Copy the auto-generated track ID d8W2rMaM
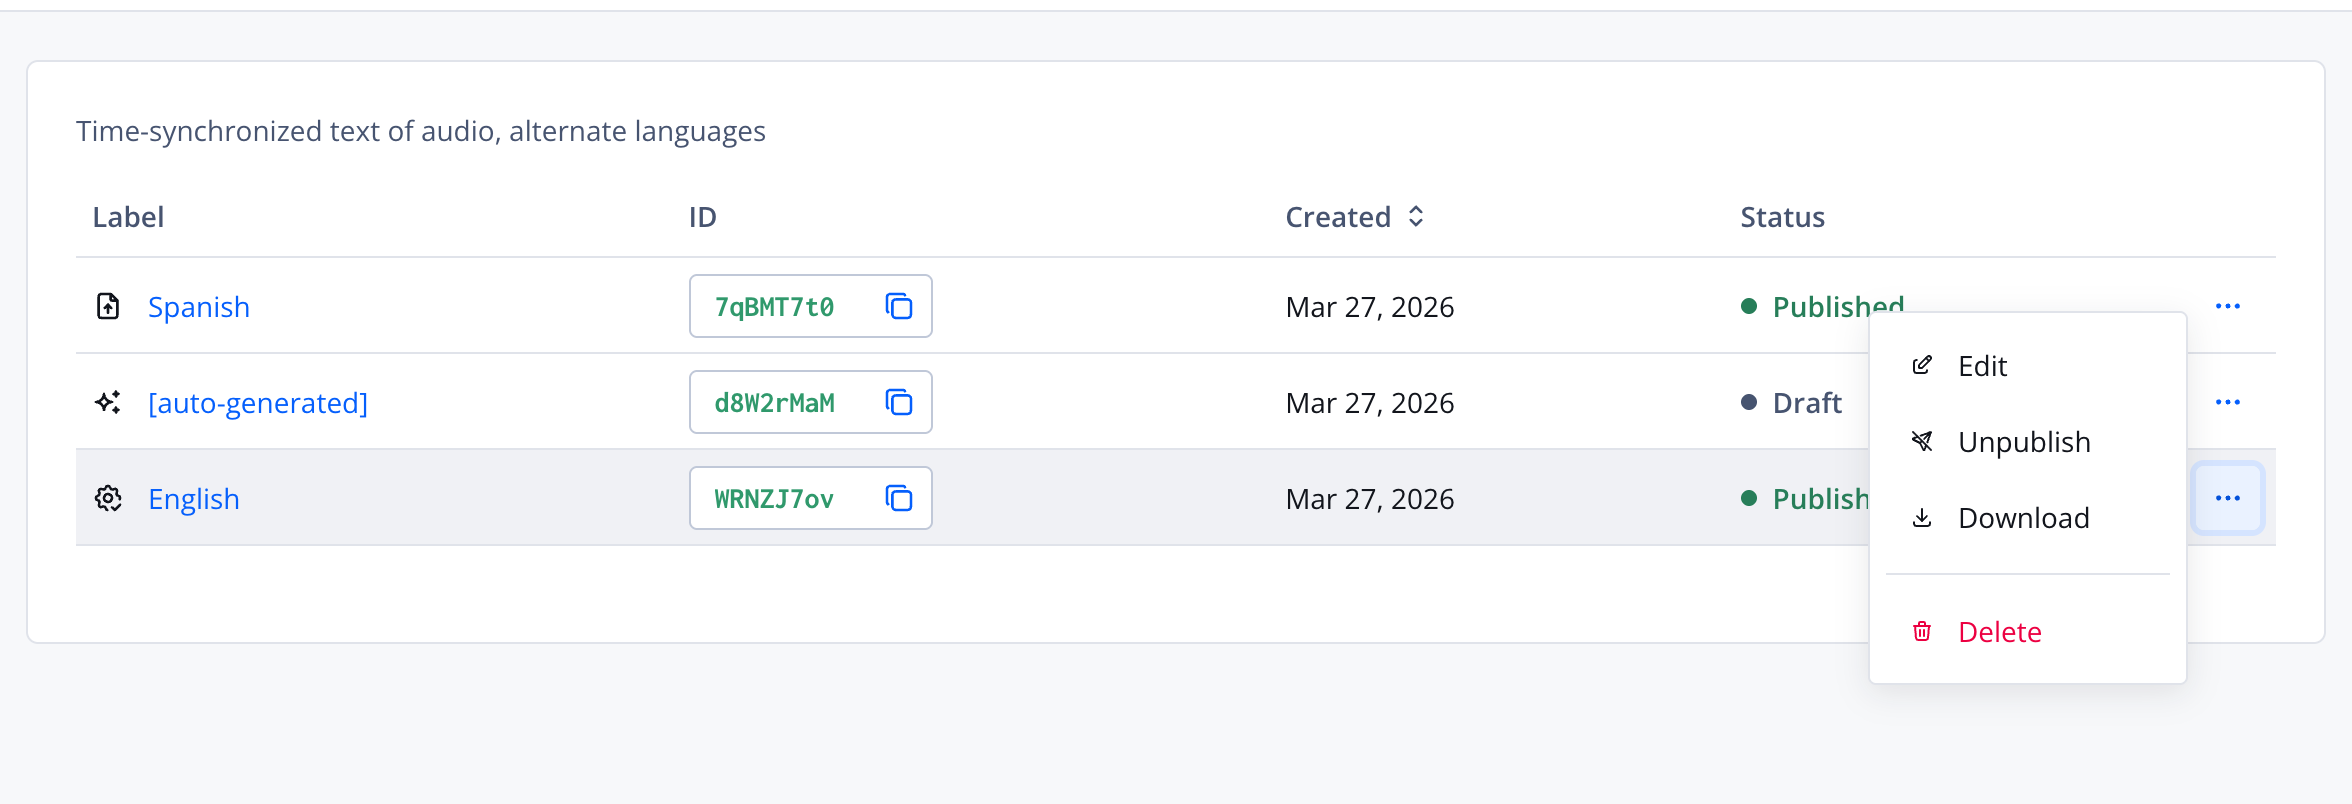 click(x=899, y=402)
